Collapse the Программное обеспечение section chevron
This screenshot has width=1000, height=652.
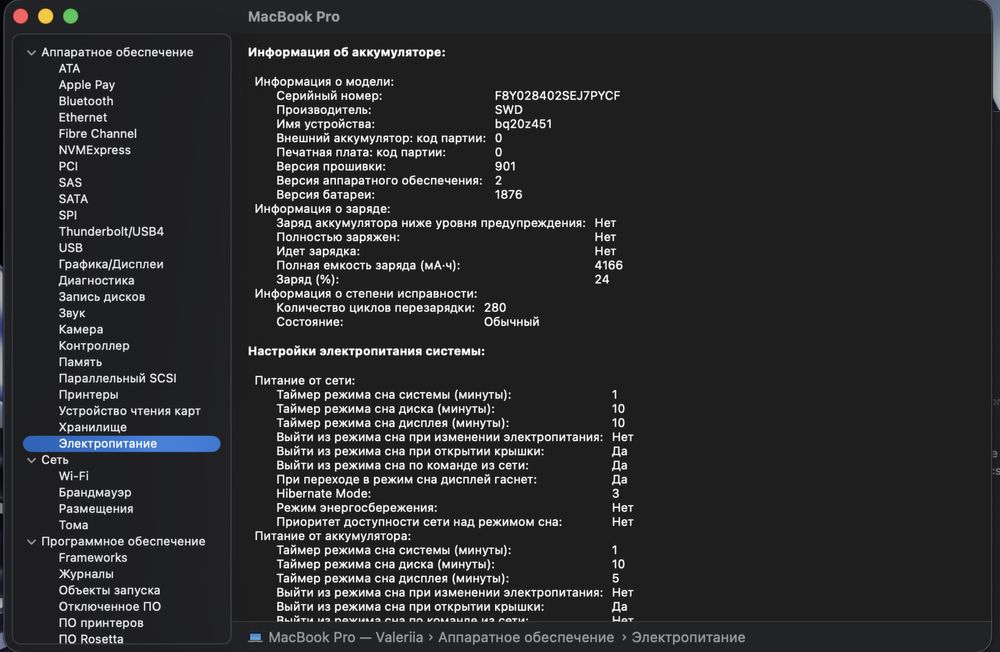[x=31, y=542]
